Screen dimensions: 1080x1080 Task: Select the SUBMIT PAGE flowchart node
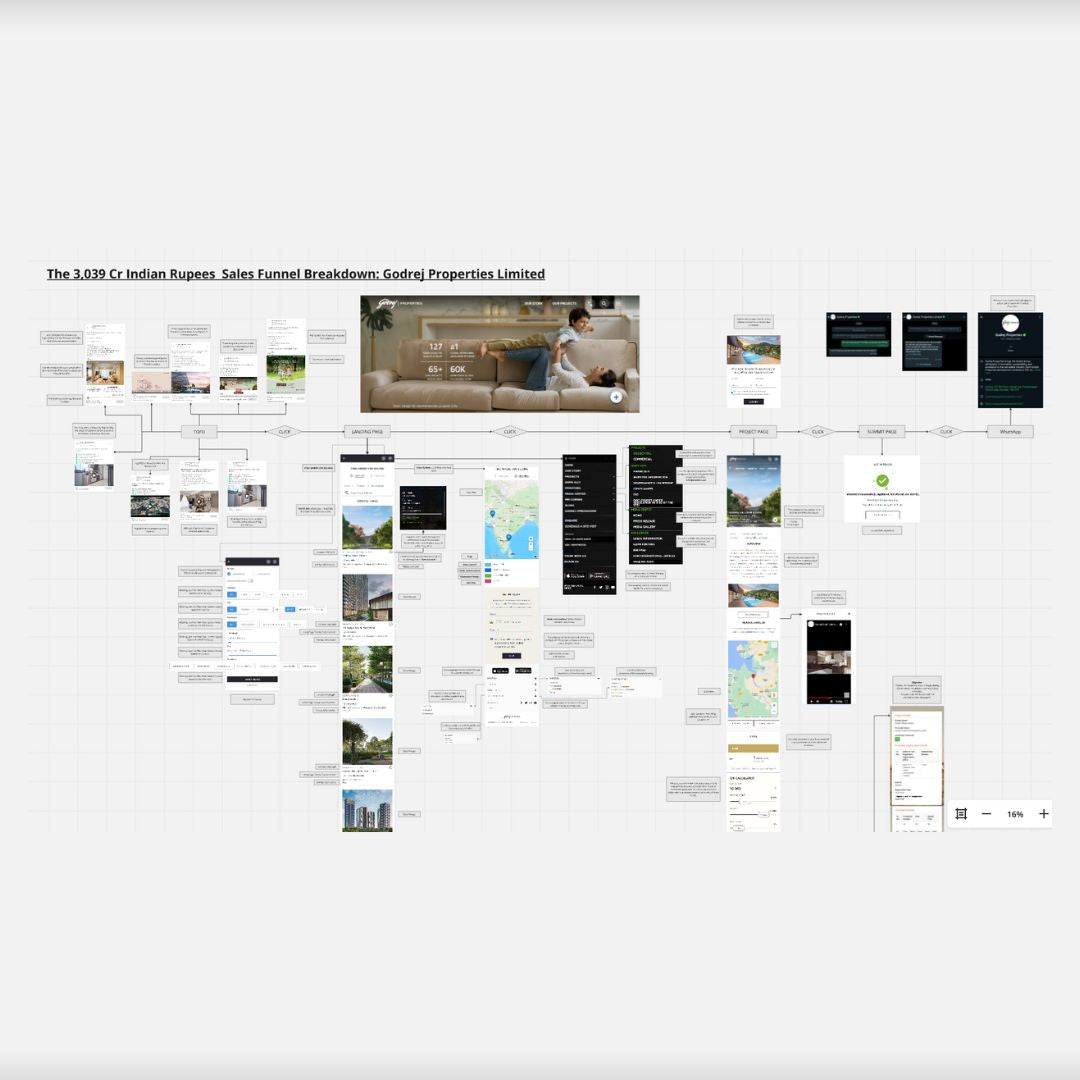881,432
